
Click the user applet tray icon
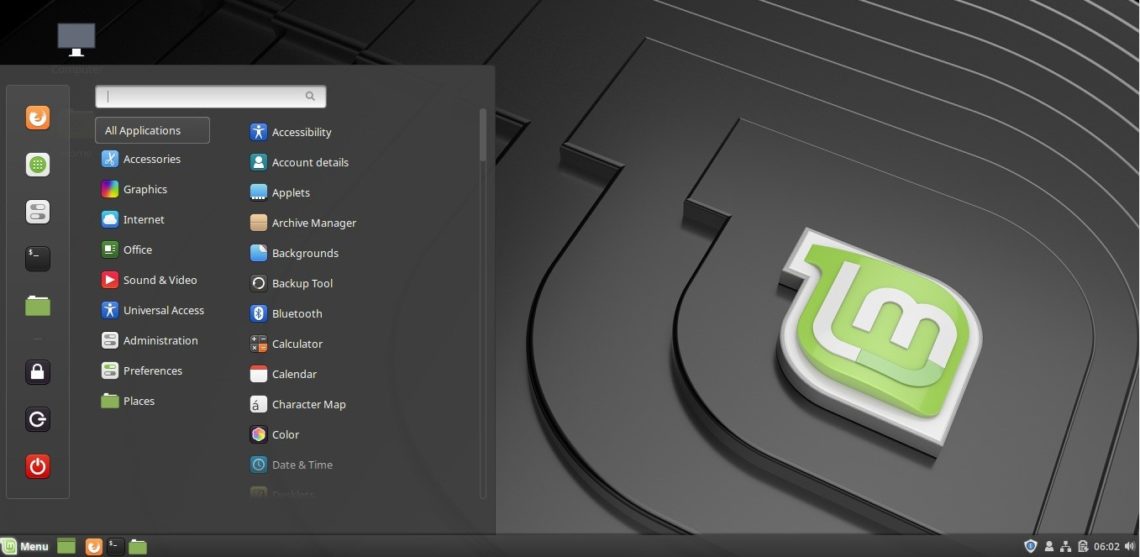(1049, 546)
